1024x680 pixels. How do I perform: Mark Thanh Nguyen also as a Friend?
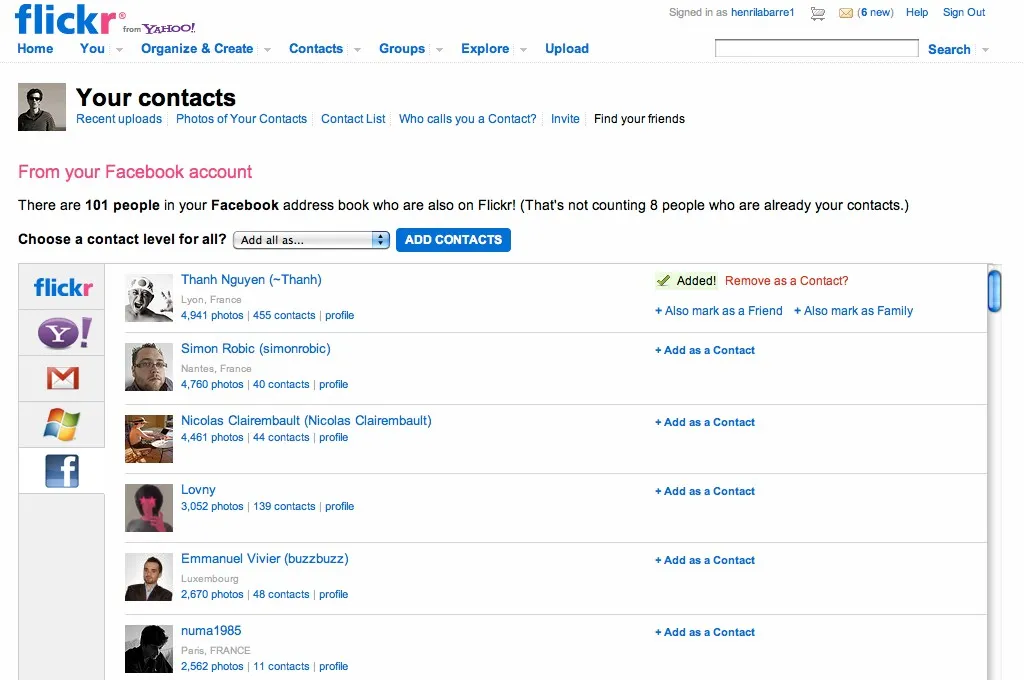tap(718, 311)
